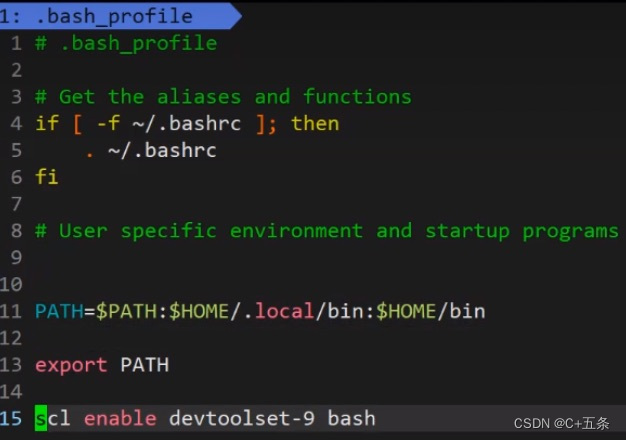Click line number 10 in the gutter
The height and width of the screenshot is (440, 626).
[11, 285]
